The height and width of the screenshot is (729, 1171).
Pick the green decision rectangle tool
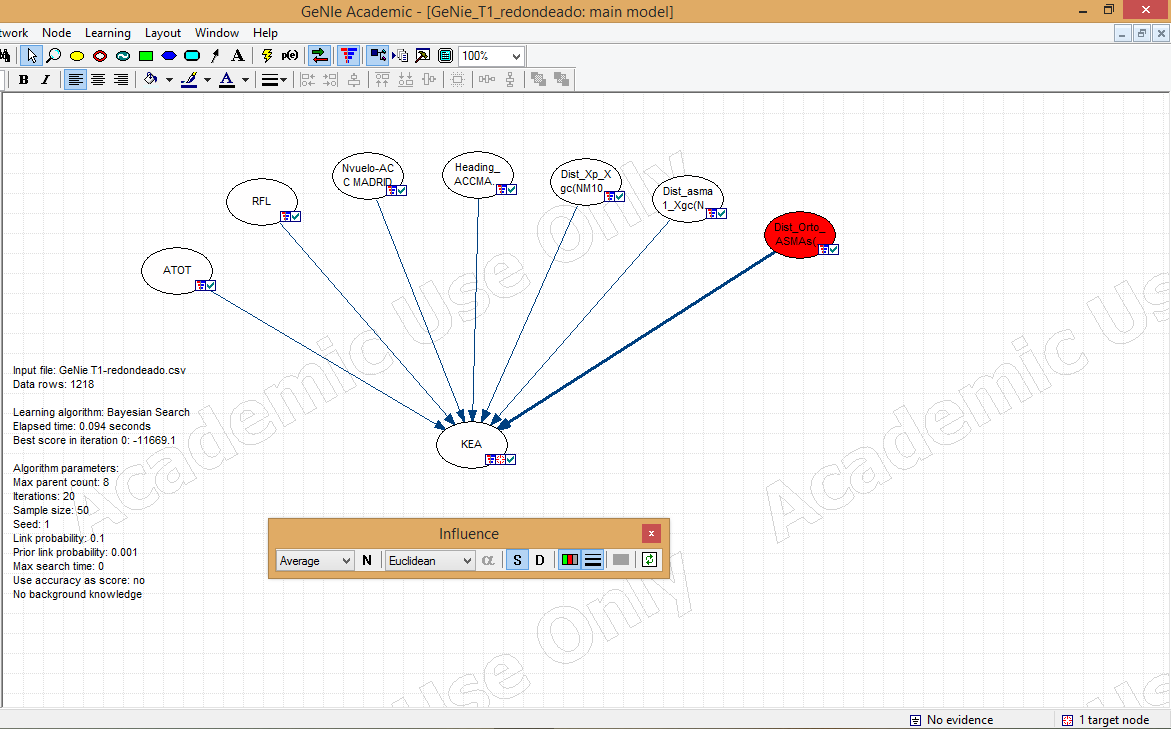[146, 56]
